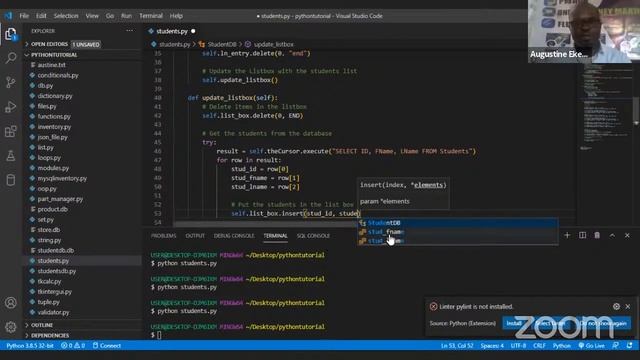Pick stud_fname autocomplete suggestion
Viewport: 640px width, 360px height.
tap(458, 232)
